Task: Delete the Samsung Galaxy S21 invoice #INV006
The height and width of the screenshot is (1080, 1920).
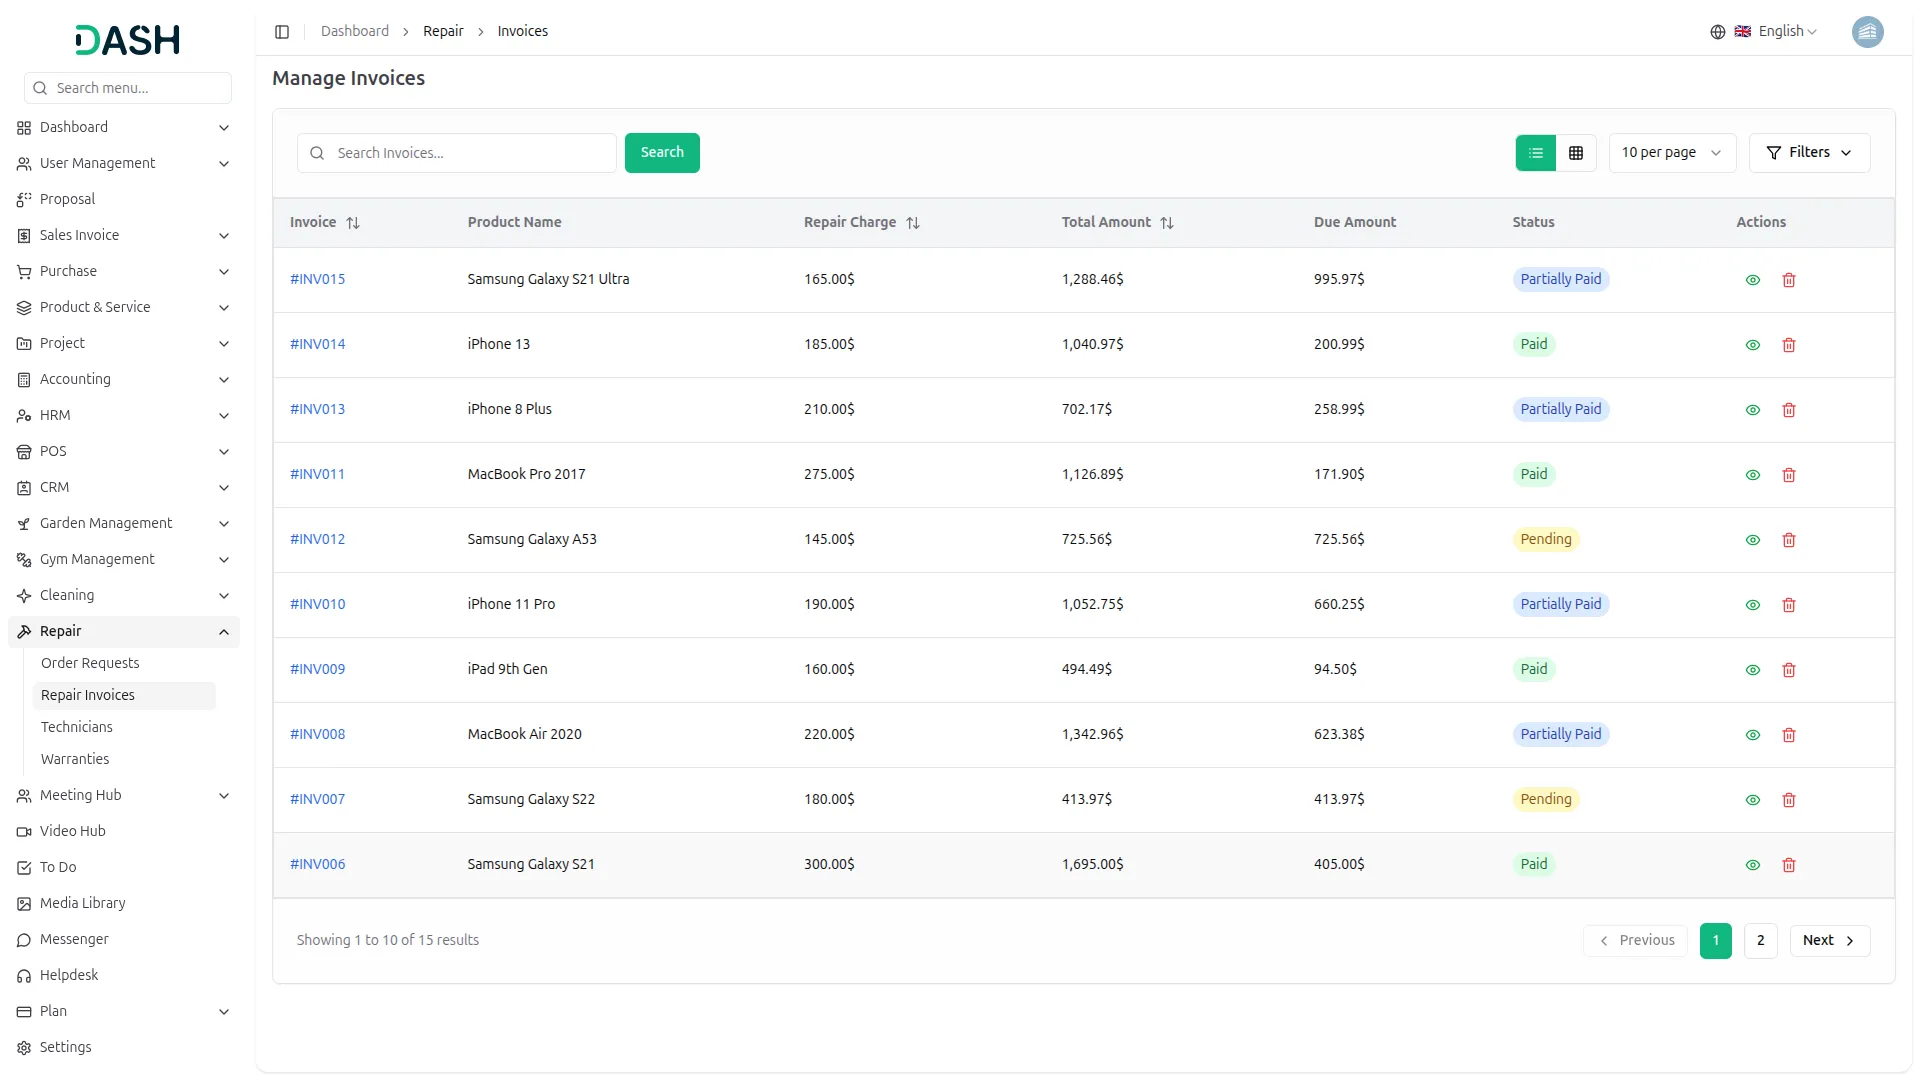Action: tap(1788, 865)
